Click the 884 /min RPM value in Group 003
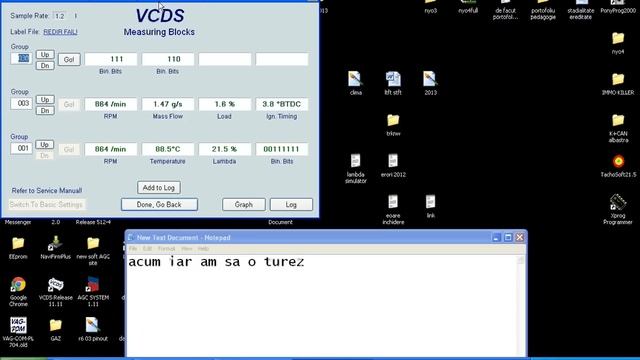Viewport: 640px width, 360px height. point(111,104)
